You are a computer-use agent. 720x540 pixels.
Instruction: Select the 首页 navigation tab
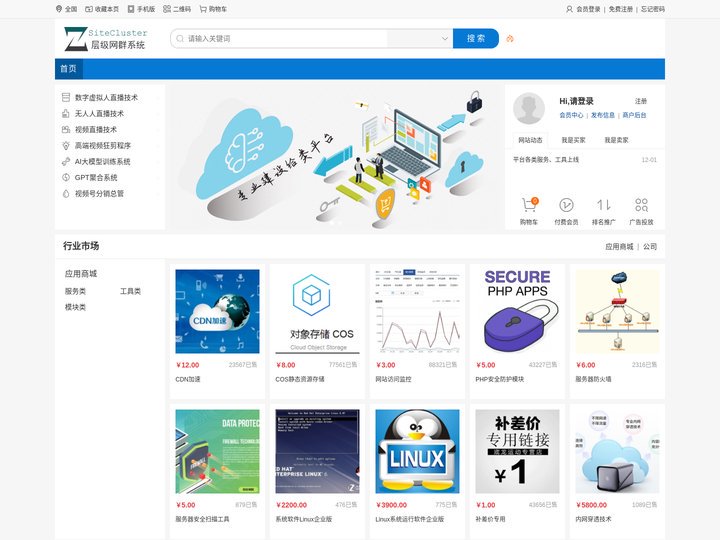68,69
